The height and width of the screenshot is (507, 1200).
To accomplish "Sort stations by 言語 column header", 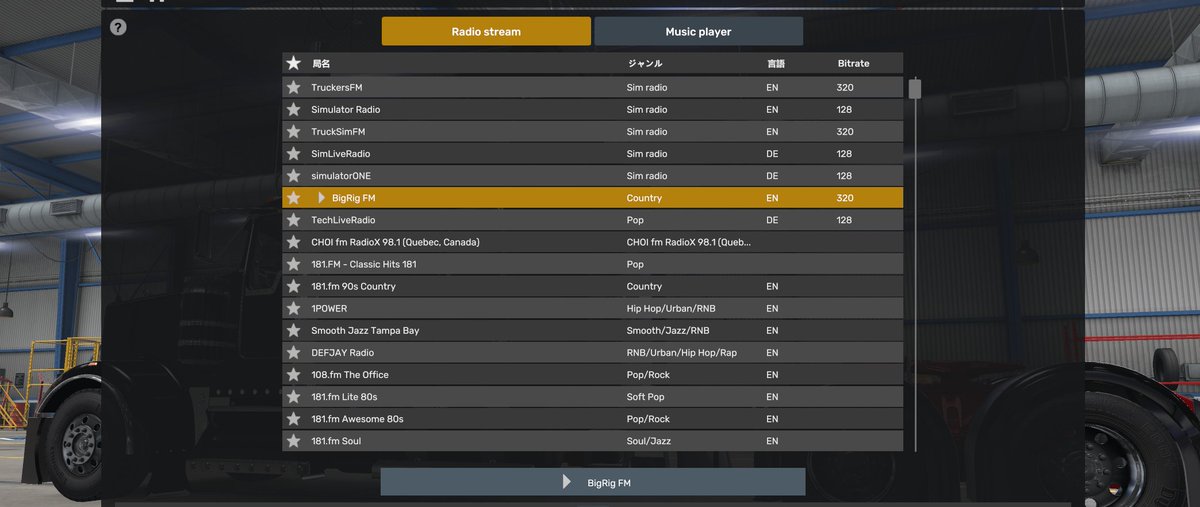I will tap(776, 63).
